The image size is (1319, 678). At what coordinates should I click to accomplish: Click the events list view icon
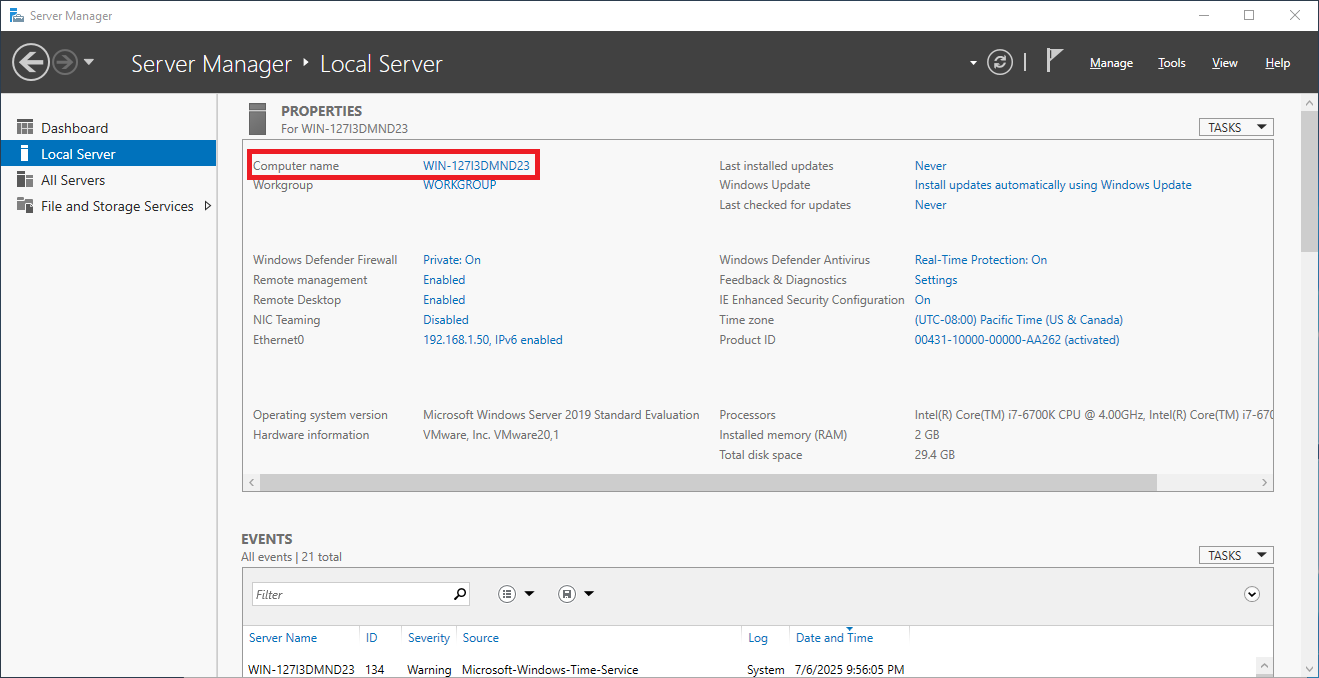507,593
